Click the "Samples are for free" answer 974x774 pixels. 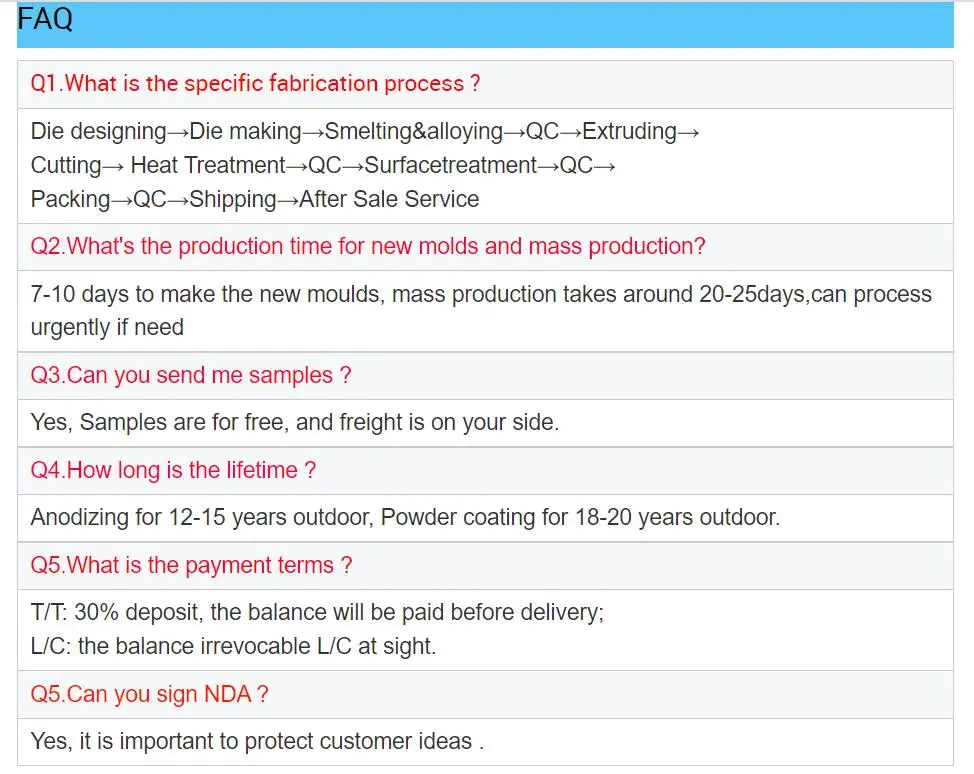[294, 422]
